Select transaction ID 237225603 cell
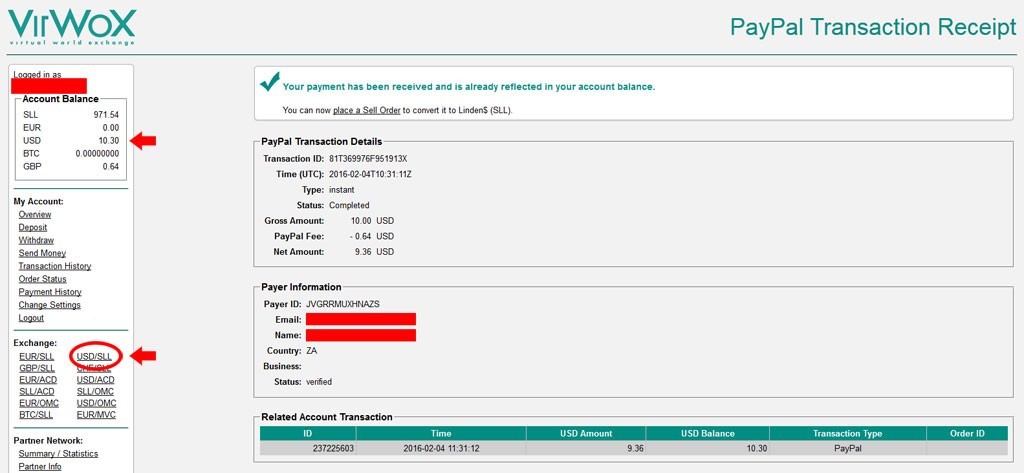 308,449
